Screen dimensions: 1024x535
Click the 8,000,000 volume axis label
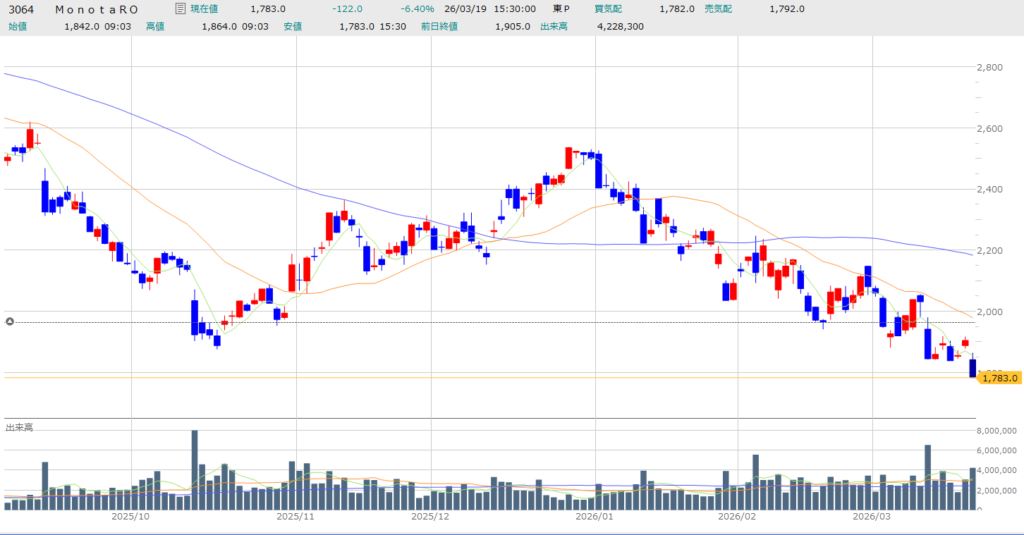[x=997, y=430]
